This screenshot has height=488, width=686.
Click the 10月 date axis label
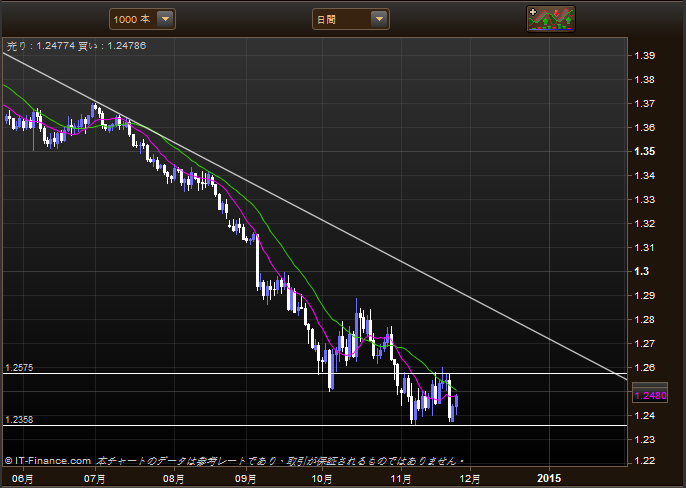322,479
